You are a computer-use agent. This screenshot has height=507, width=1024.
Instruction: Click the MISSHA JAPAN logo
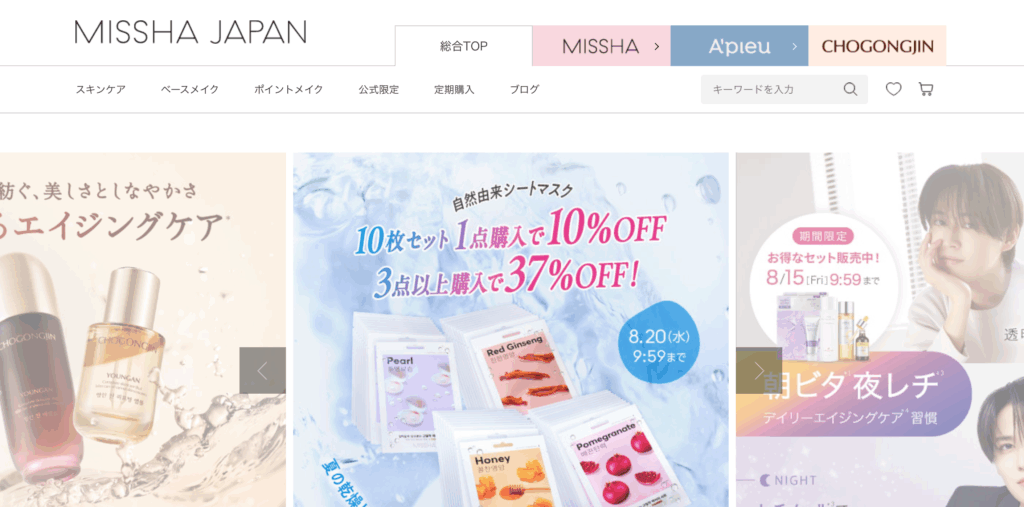pyautogui.click(x=190, y=32)
